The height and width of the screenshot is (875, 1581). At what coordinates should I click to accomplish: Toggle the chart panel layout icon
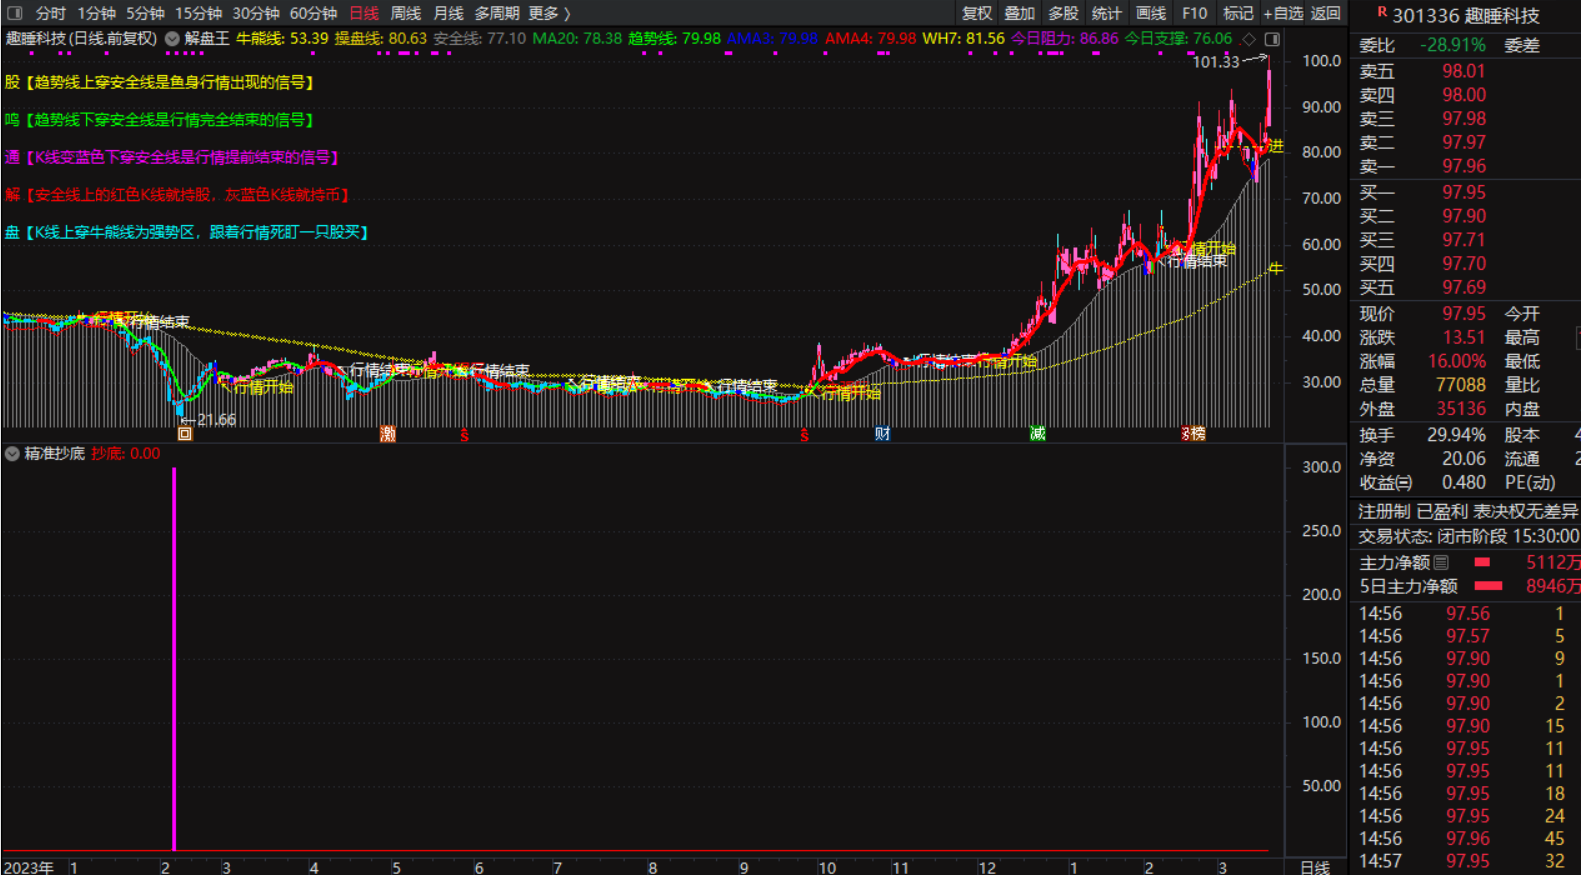coord(1272,39)
